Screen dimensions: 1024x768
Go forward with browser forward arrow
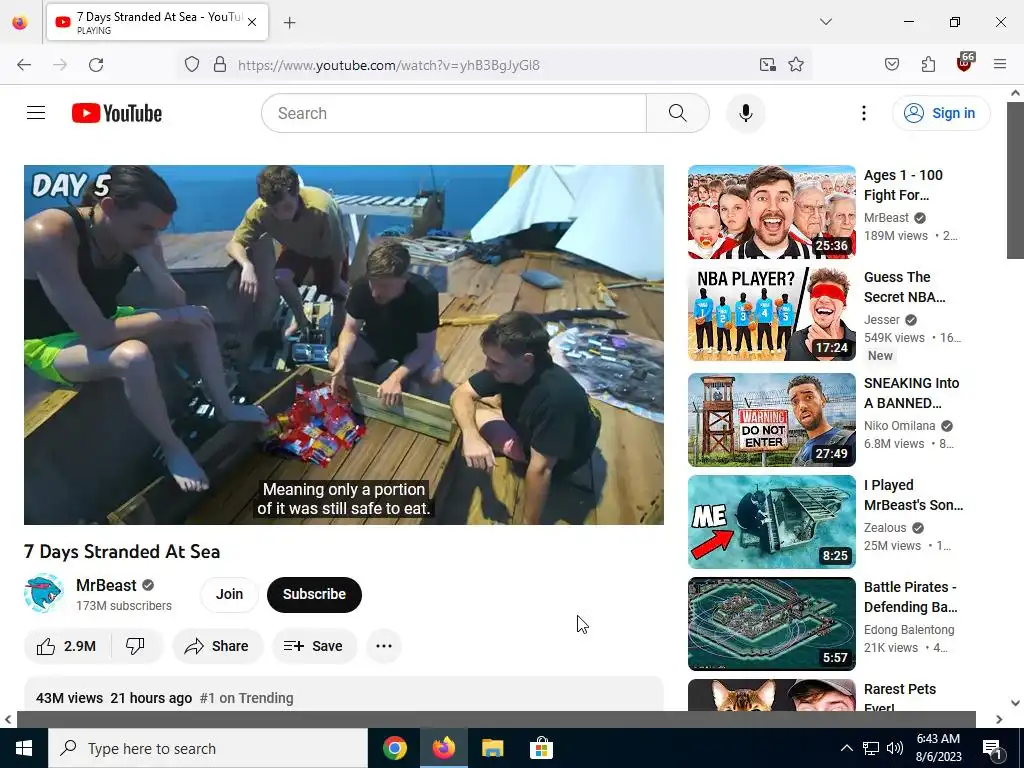coord(60,65)
